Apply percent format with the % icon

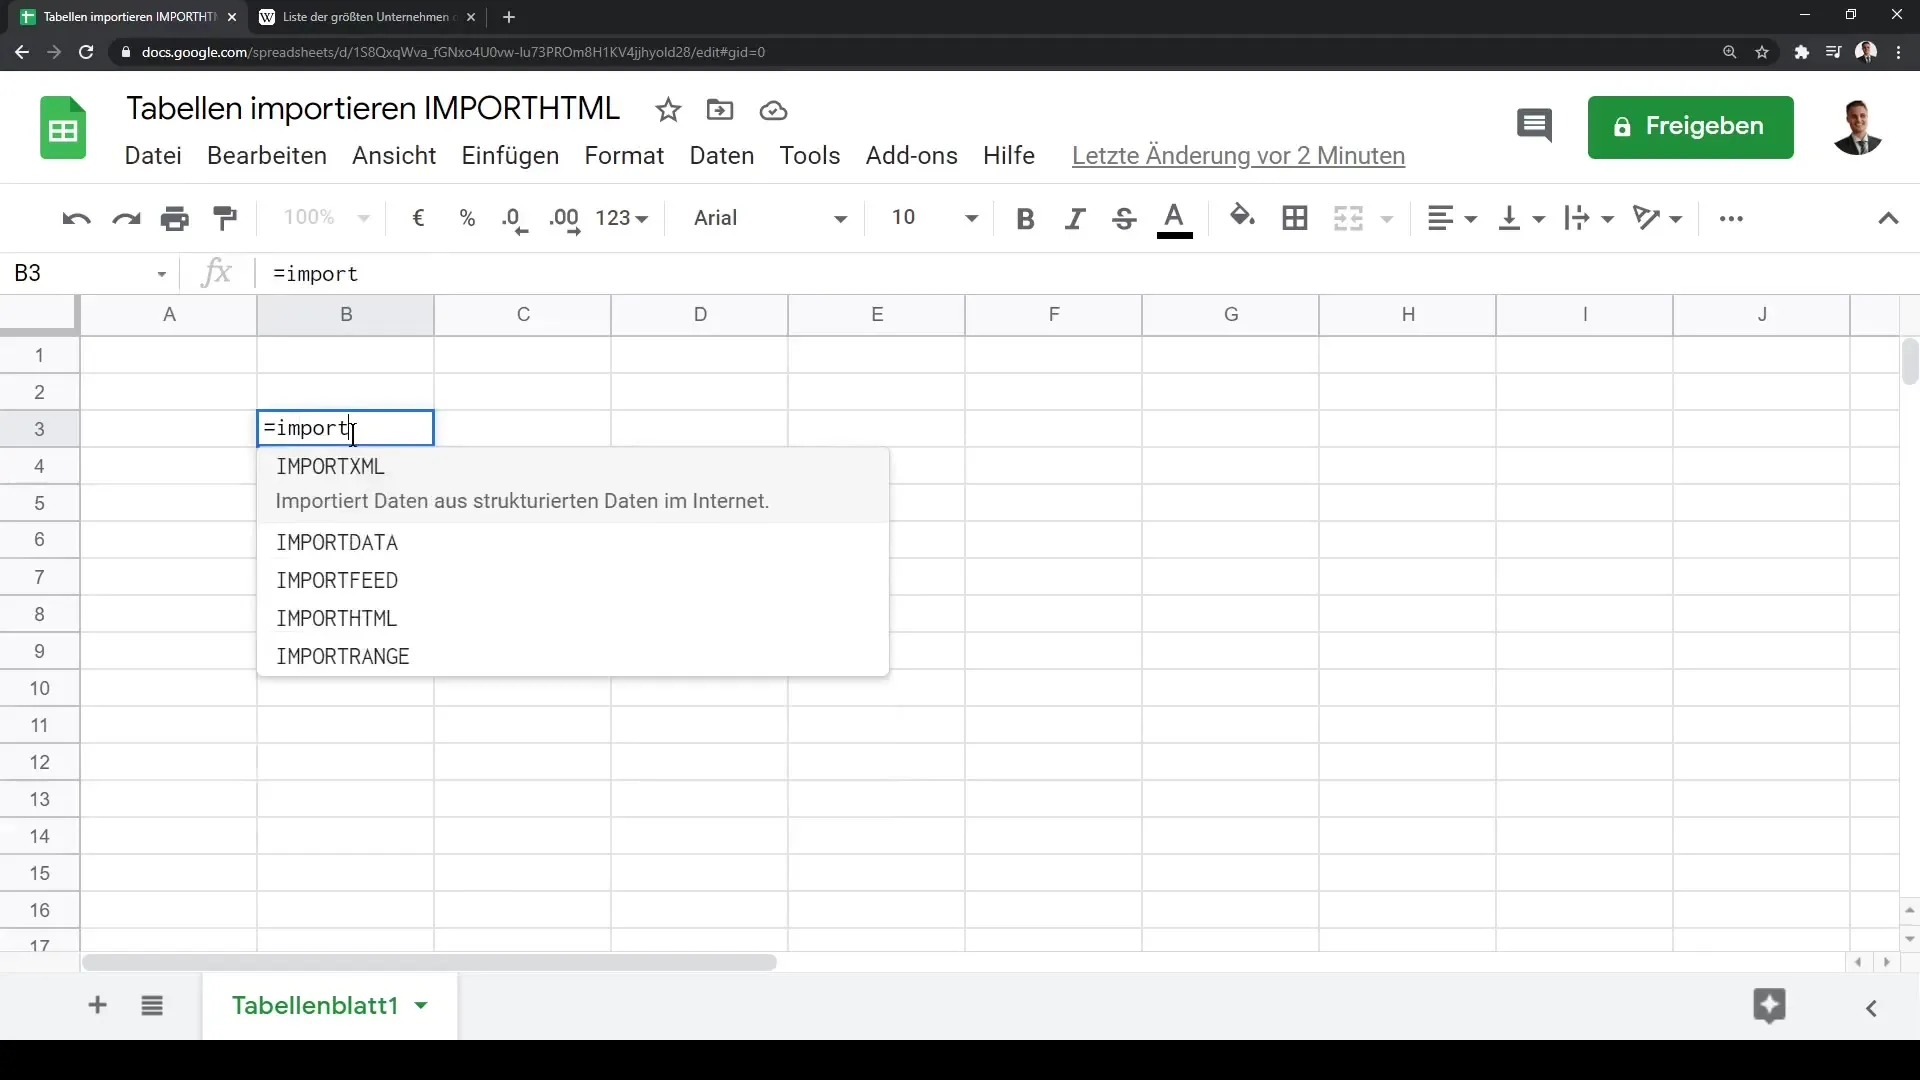click(x=467, y=218)
